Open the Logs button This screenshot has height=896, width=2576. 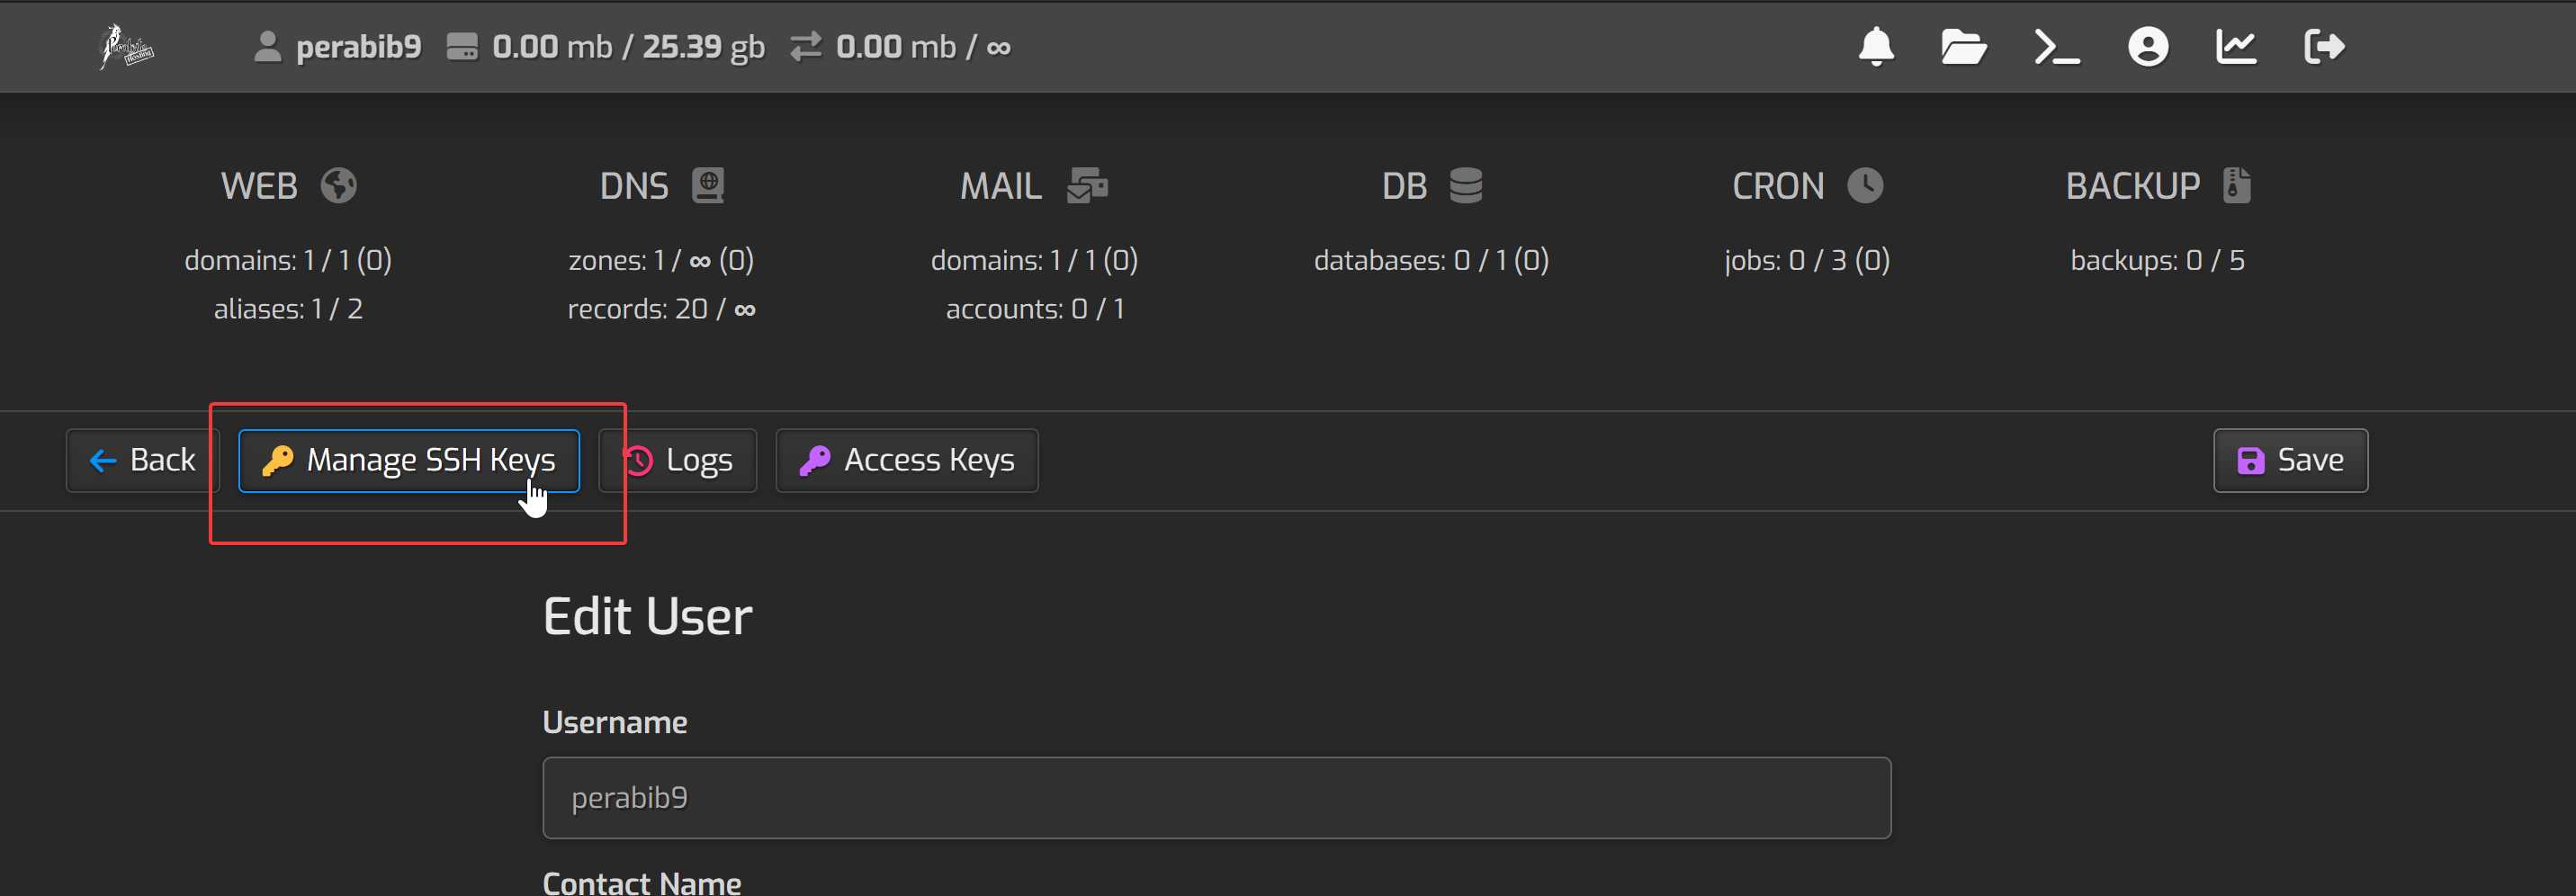pos(679,461)
